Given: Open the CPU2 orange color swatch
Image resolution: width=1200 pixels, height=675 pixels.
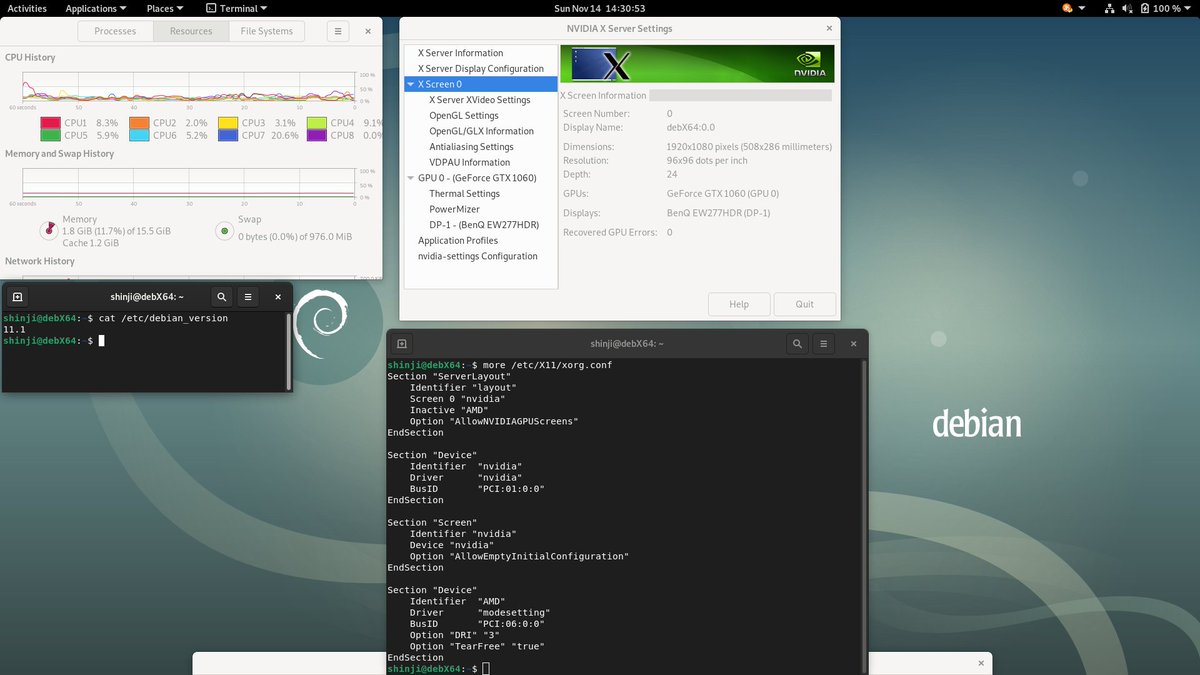Looking at the screenshot, I should (139, 123).
